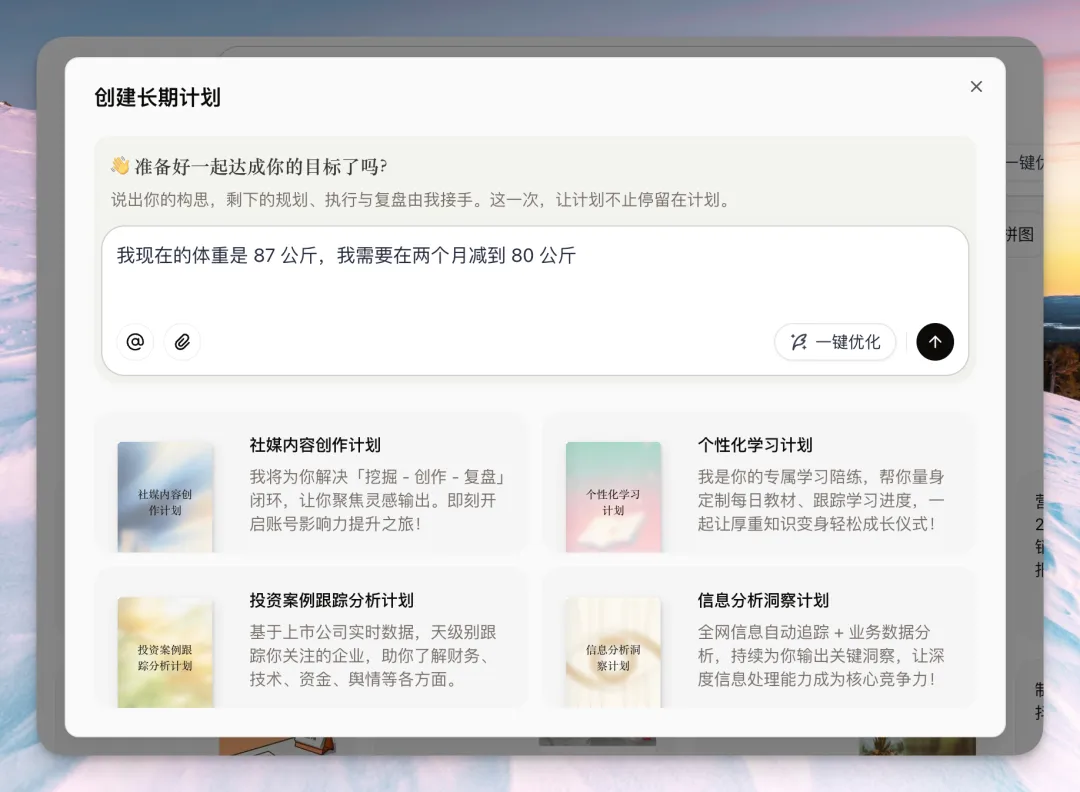Screen dimensions: 1080x792
Task: Select the 投资案例跟踪分析计划 template title
Action: click(331, 600)
